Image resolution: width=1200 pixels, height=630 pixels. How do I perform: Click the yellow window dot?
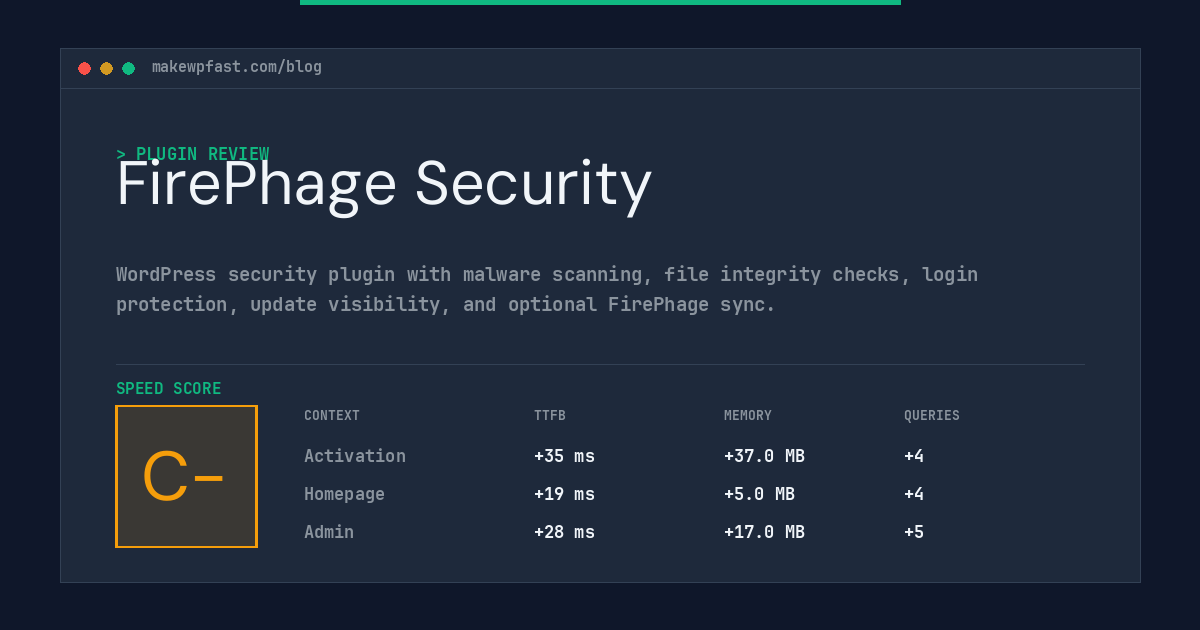106,68
